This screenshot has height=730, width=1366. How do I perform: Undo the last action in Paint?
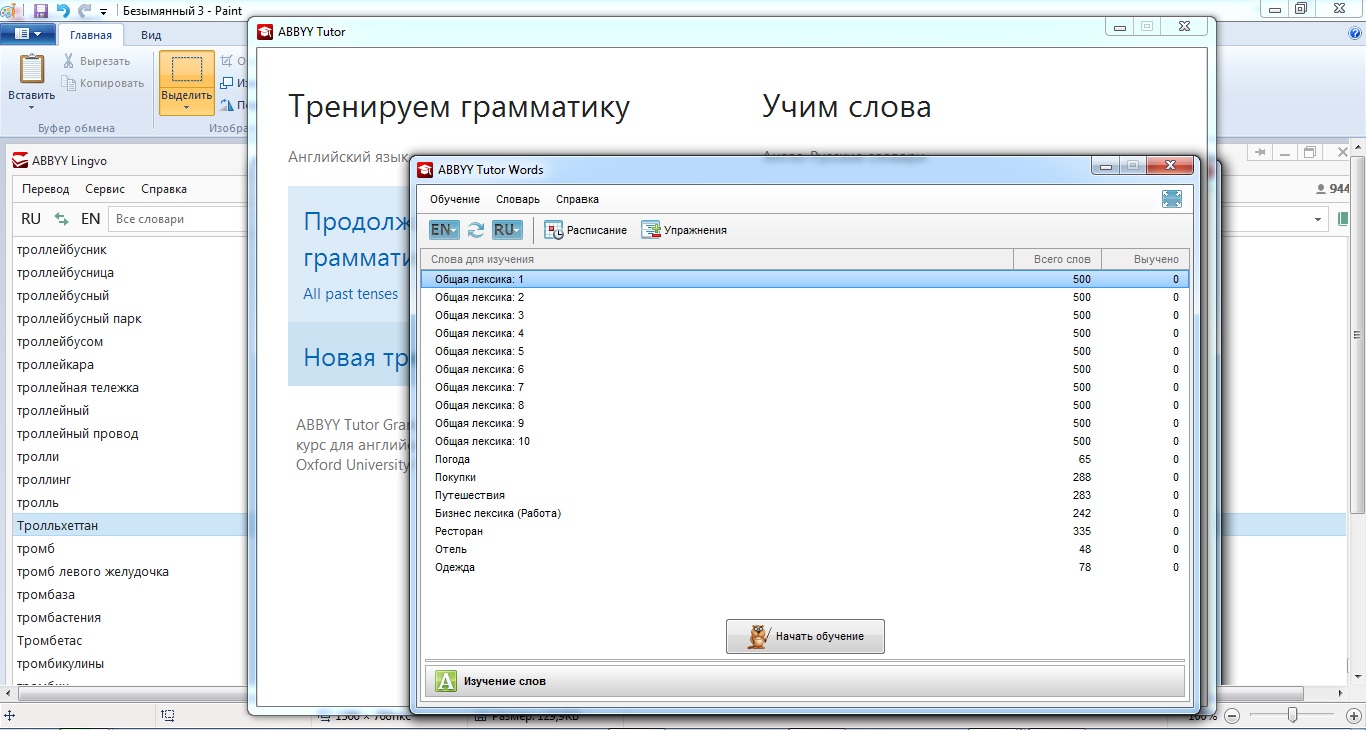[63, 10]
